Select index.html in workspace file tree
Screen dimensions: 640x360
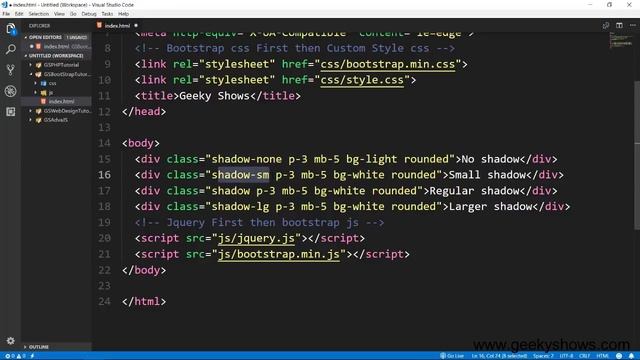point(57,101)
